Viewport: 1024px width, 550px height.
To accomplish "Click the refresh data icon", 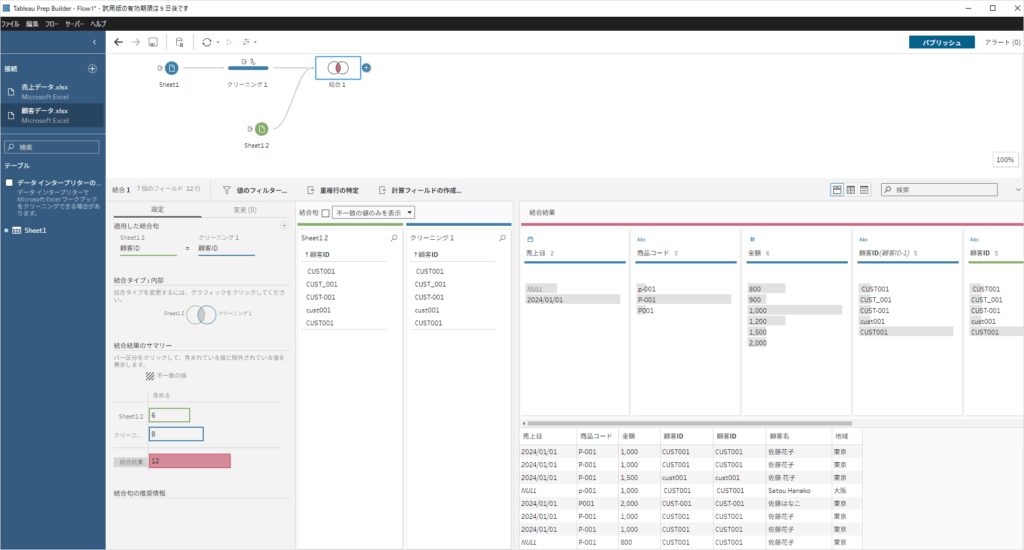I will click(206, 43).
